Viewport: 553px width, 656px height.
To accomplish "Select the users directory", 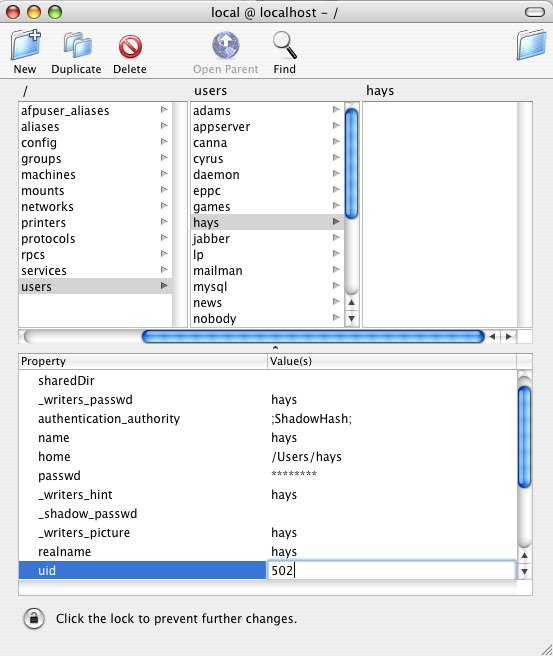I will [95, 287].
